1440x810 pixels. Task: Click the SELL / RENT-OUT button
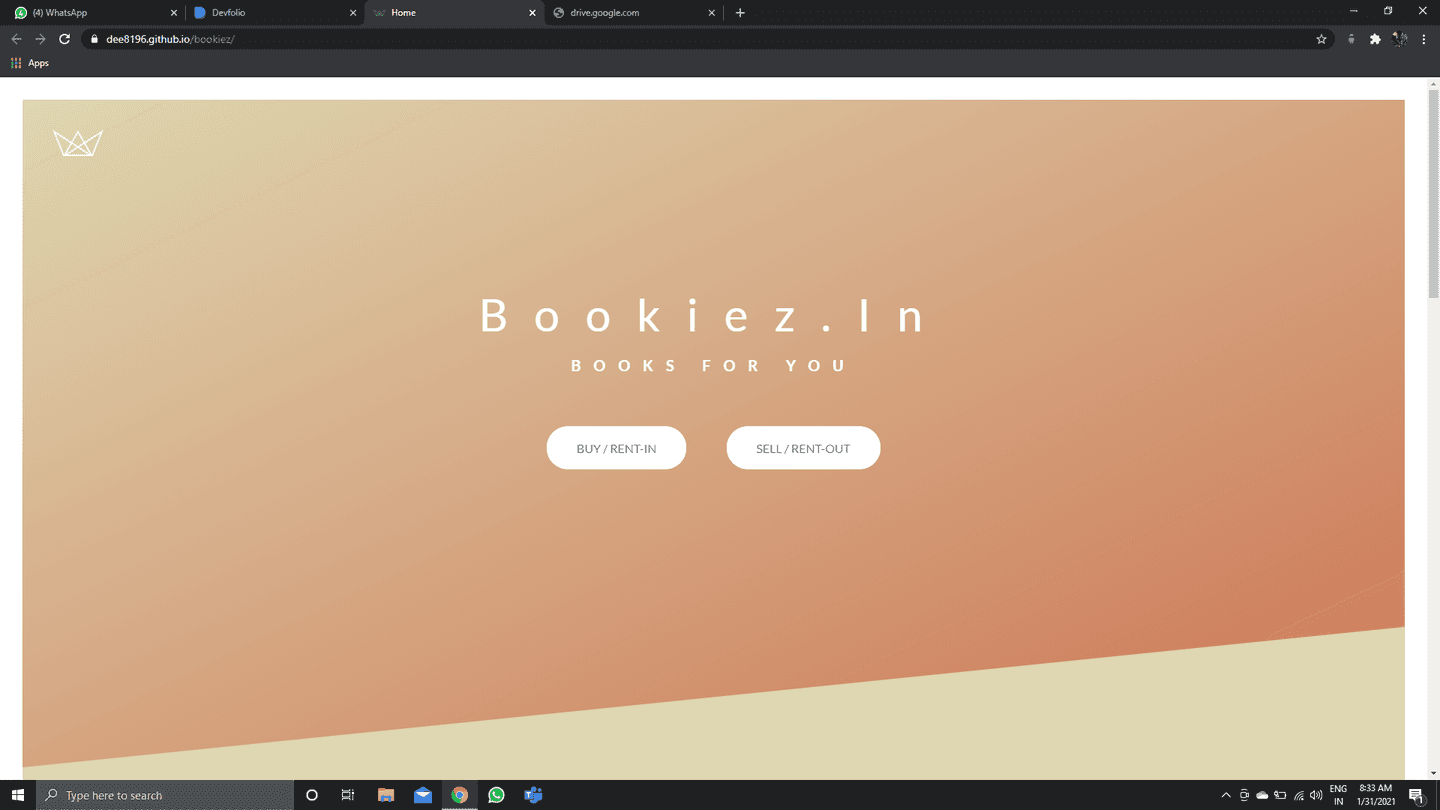[803, 448]
